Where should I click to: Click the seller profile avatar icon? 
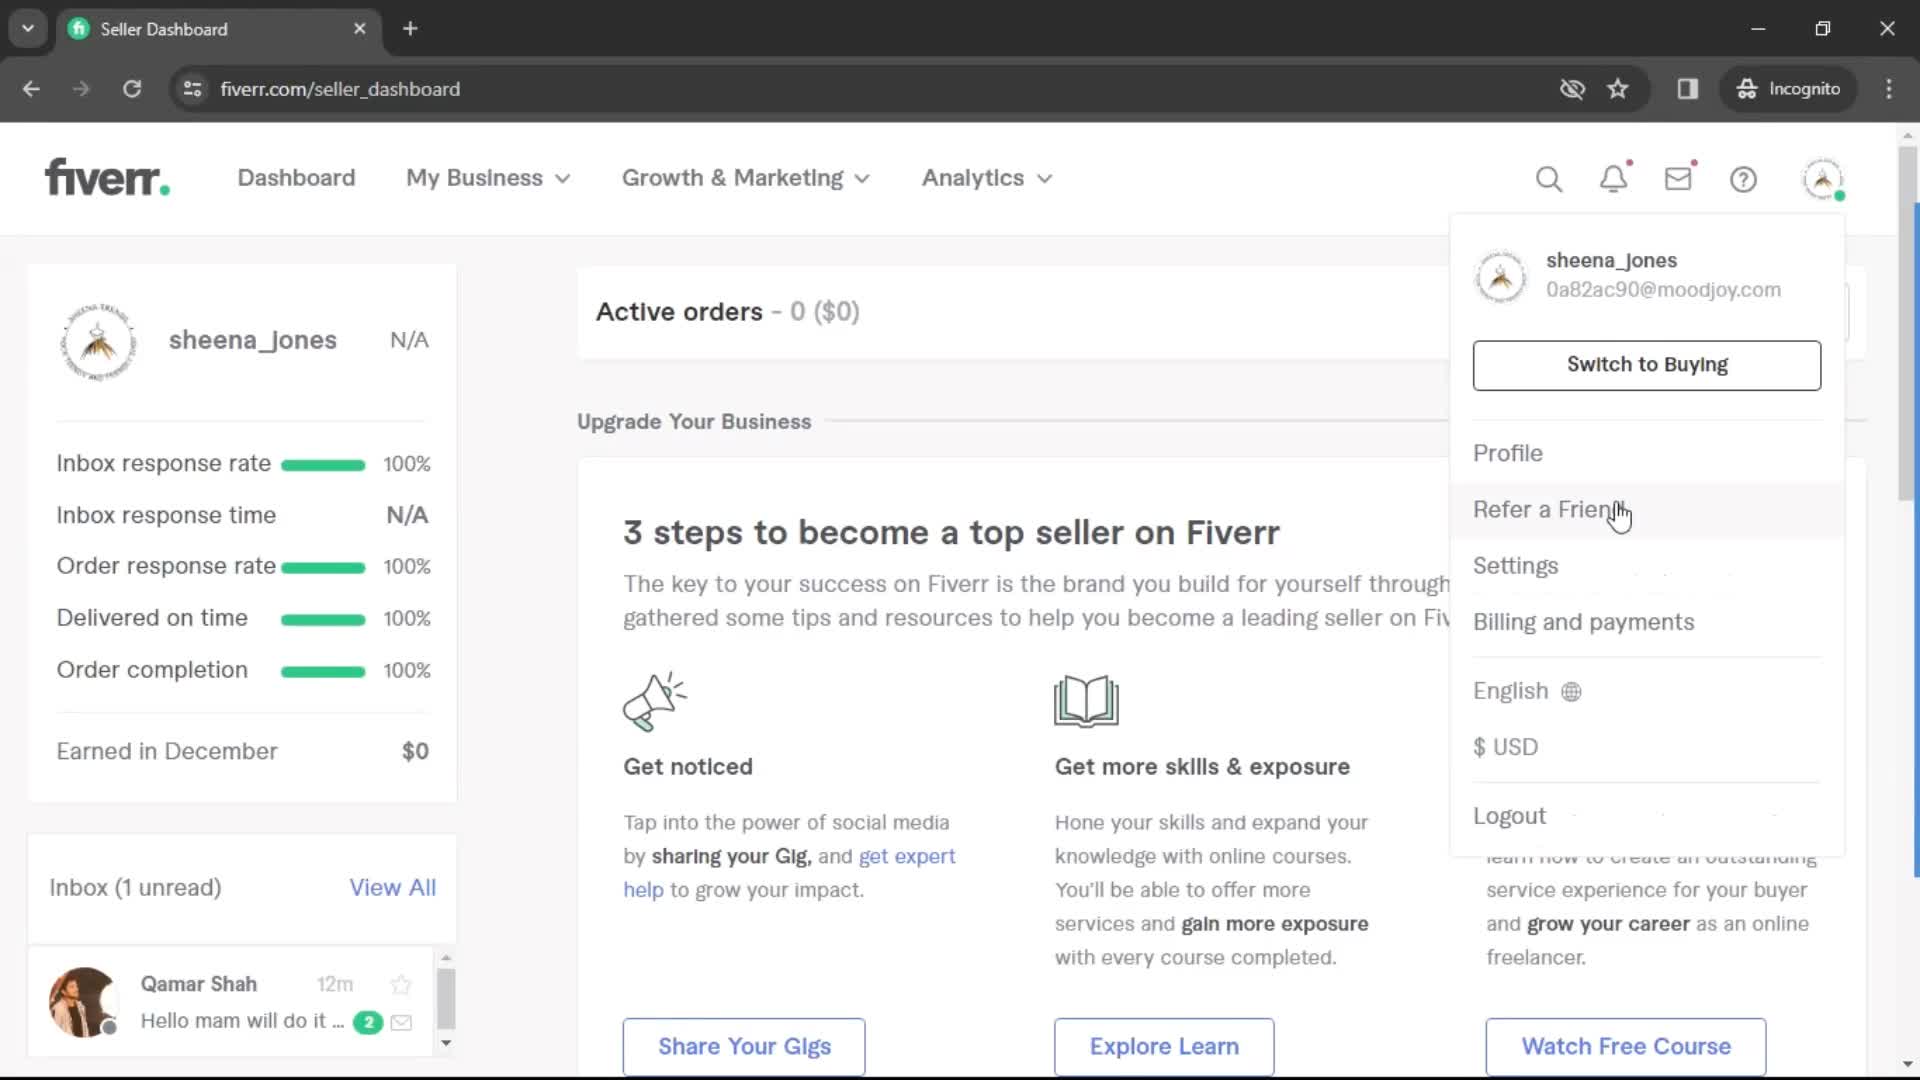[x=1825, y=178]
